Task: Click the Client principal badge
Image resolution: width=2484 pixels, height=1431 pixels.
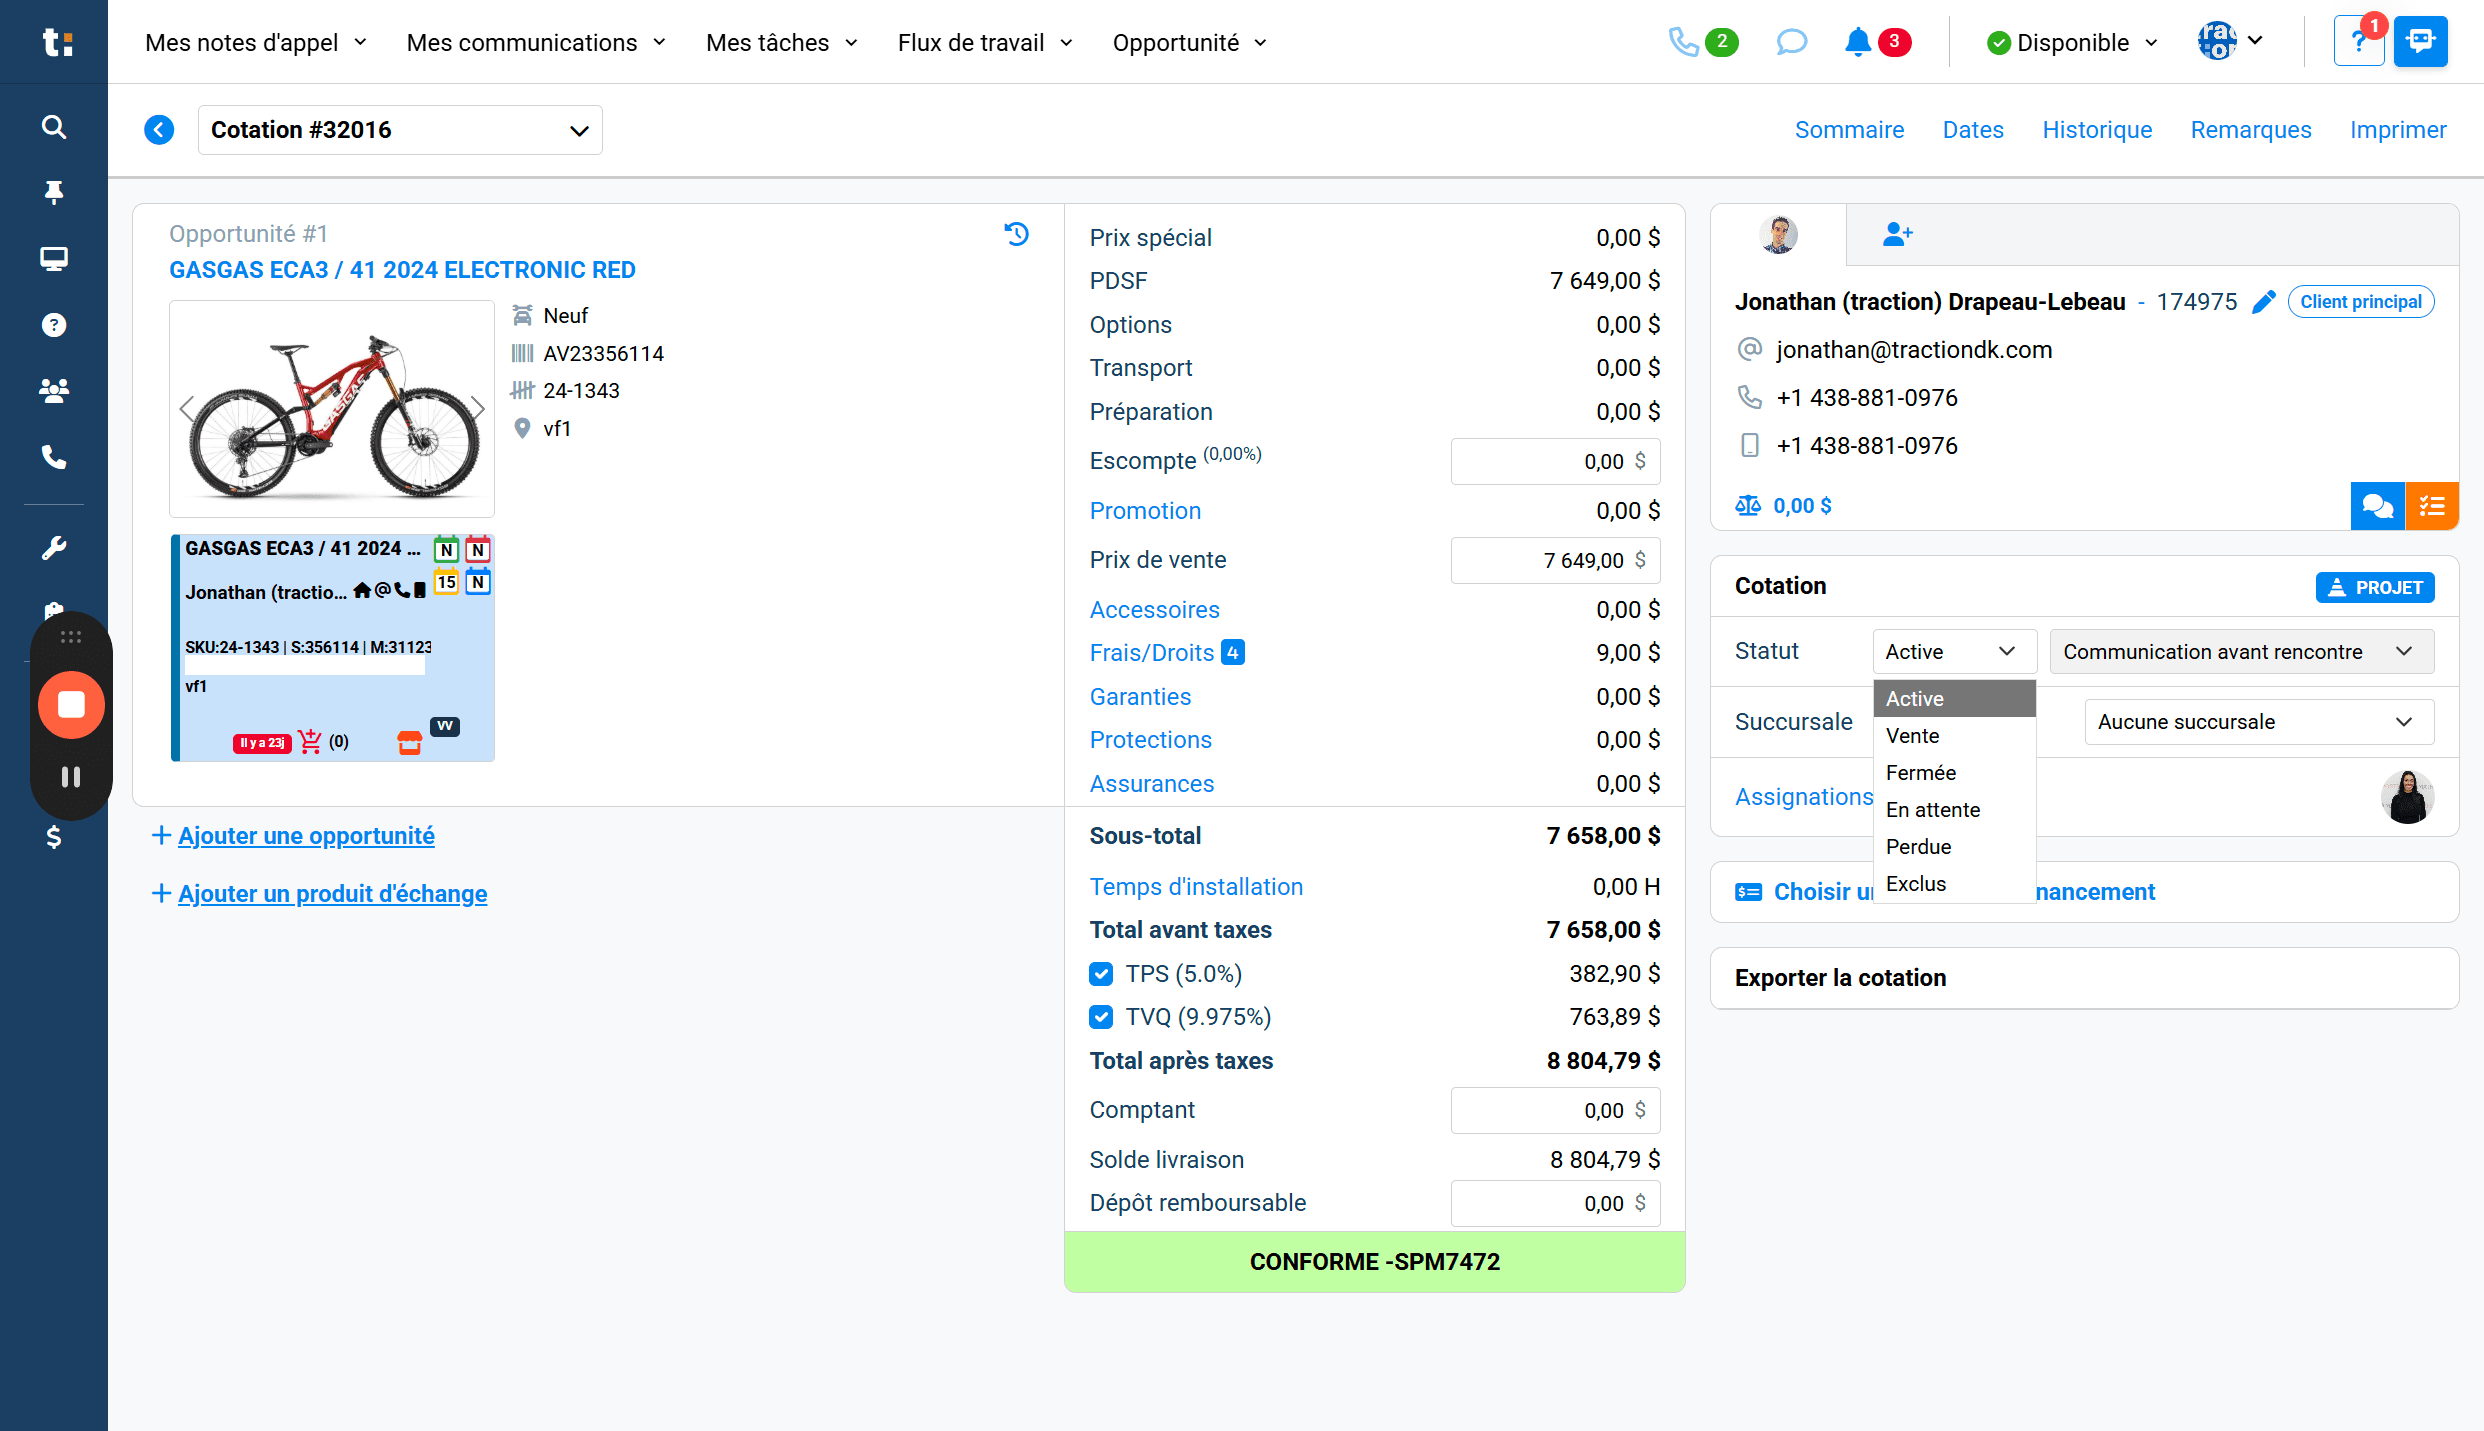Action: 2361,302
